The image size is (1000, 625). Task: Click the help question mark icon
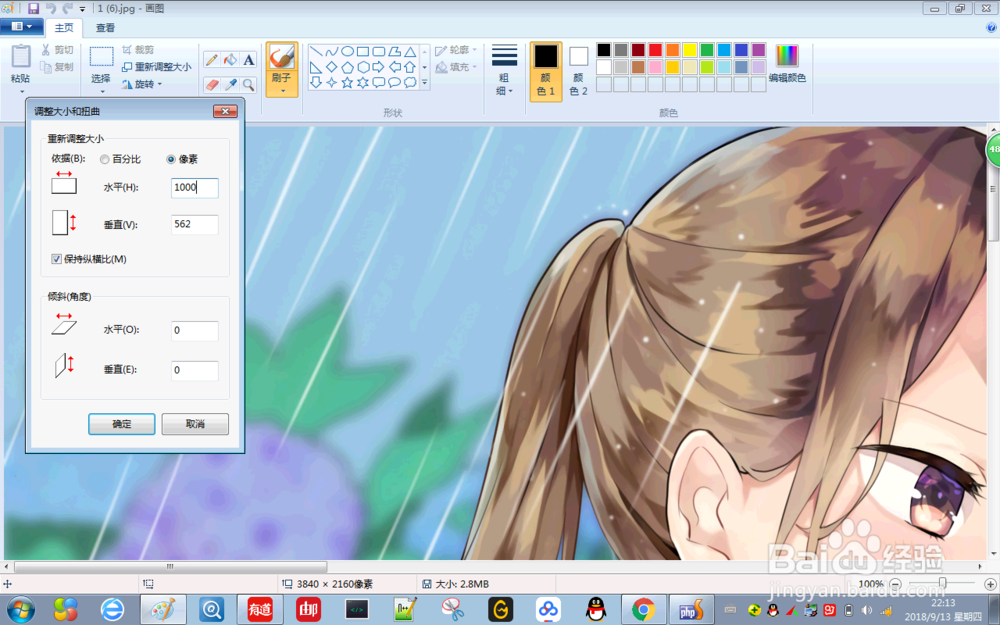pos(992,27)
